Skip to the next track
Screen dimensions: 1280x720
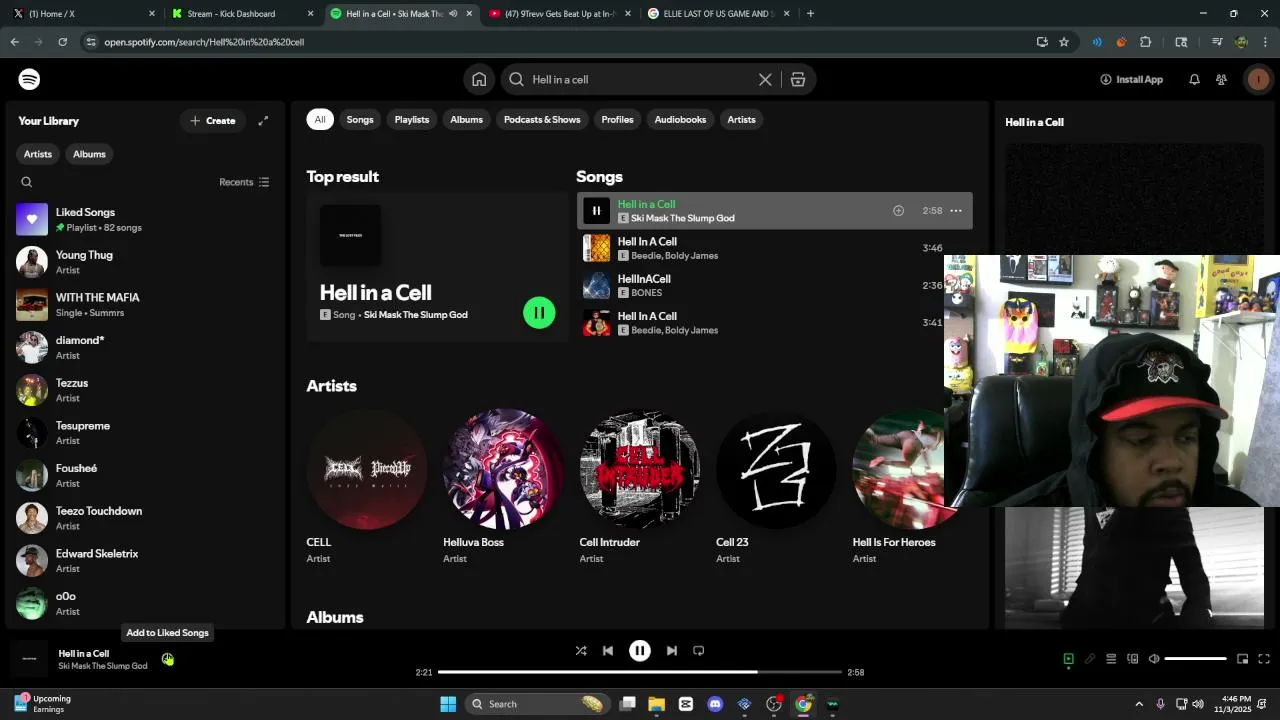(672, 651)
